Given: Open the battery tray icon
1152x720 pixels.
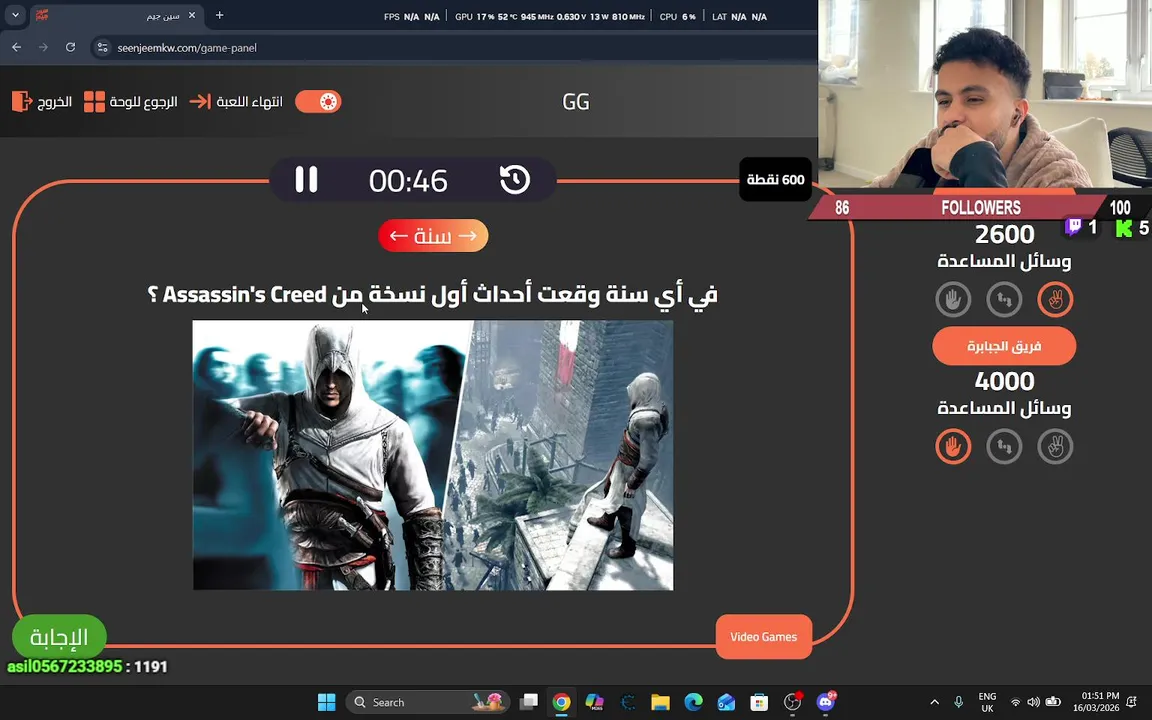Looking at the screenshot, I should click(1053, 702).
